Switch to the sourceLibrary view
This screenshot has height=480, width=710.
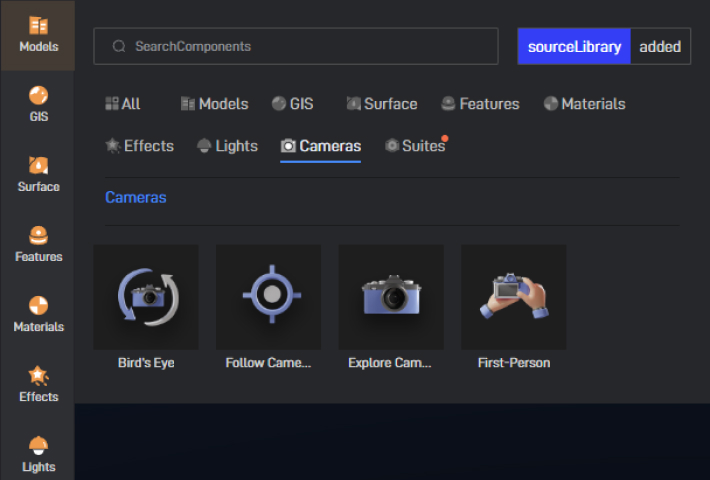pos(574,46)
